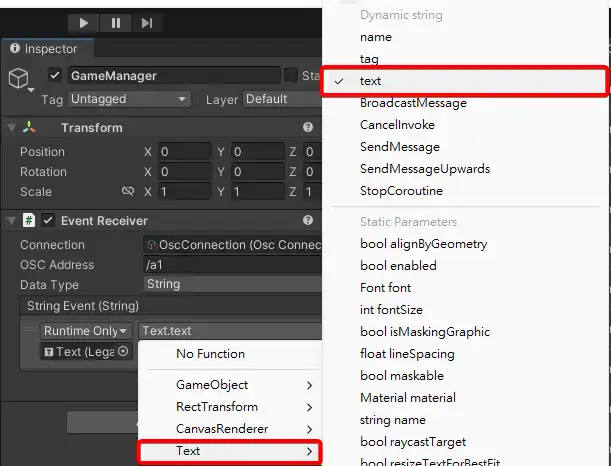Open Transform component help icon
The height and width of the screenshot is (466, 611).
click(x=308, y=128)
